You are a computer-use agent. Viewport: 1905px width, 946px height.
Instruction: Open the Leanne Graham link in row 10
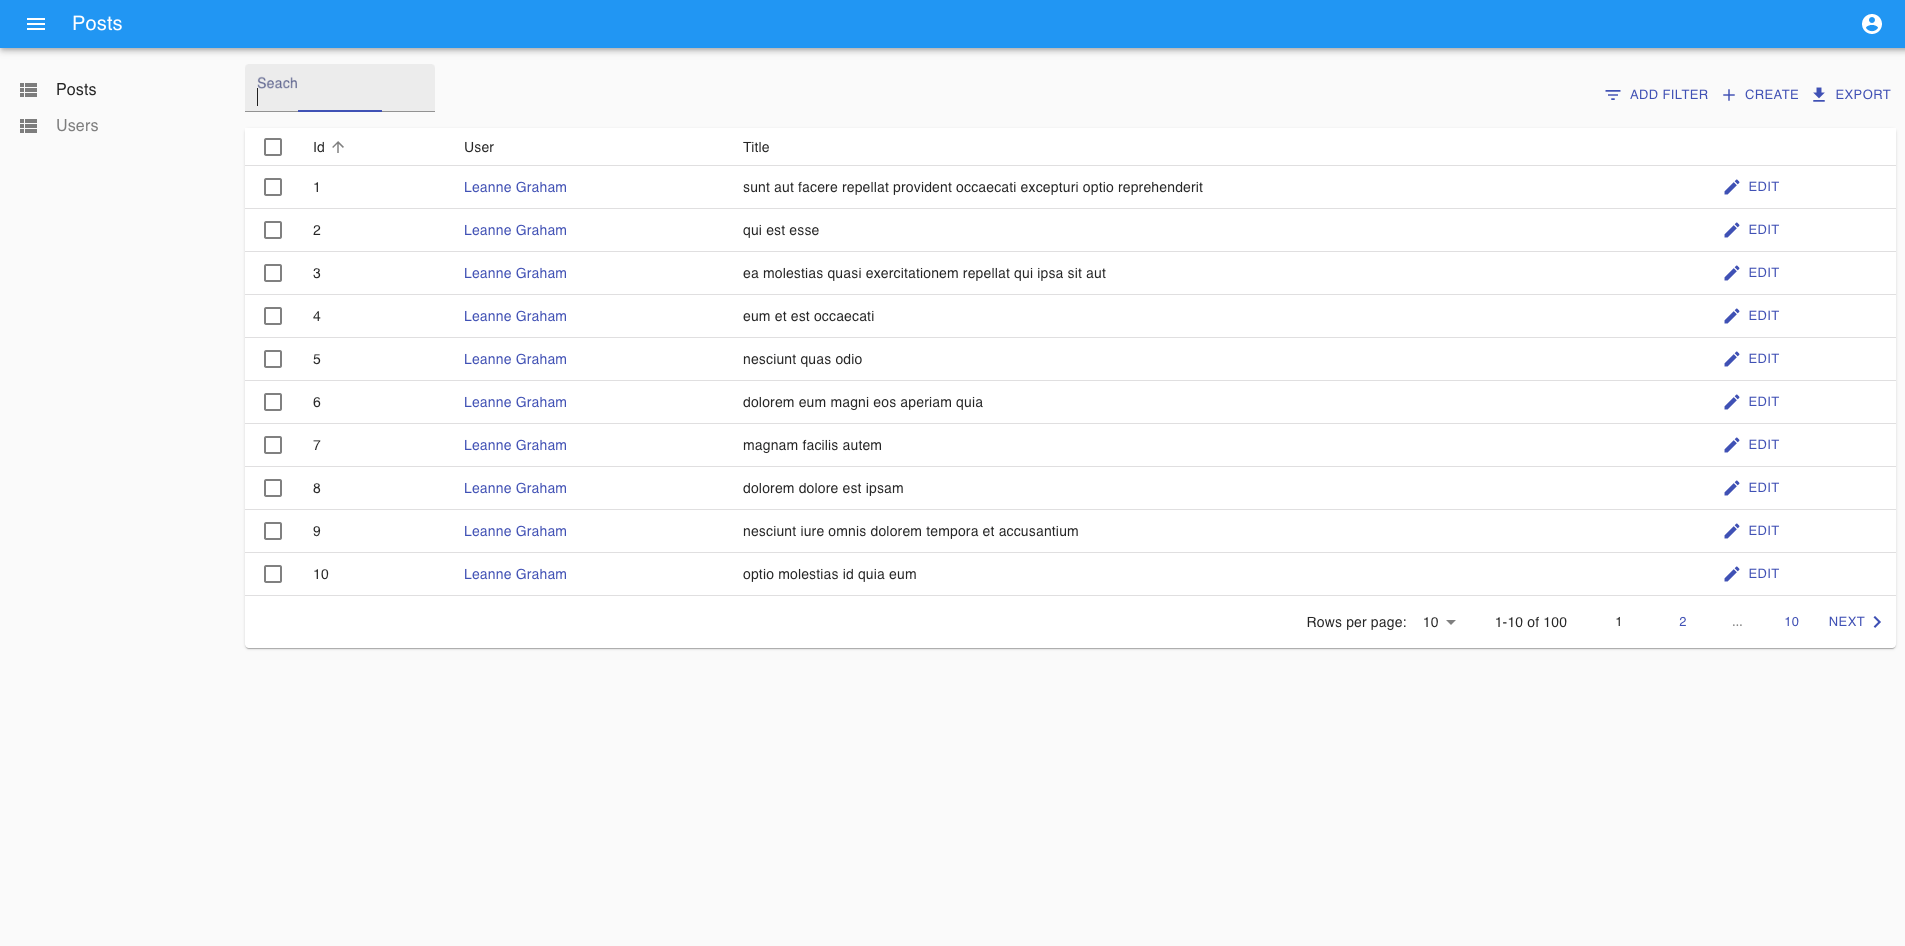click(515, 574)
